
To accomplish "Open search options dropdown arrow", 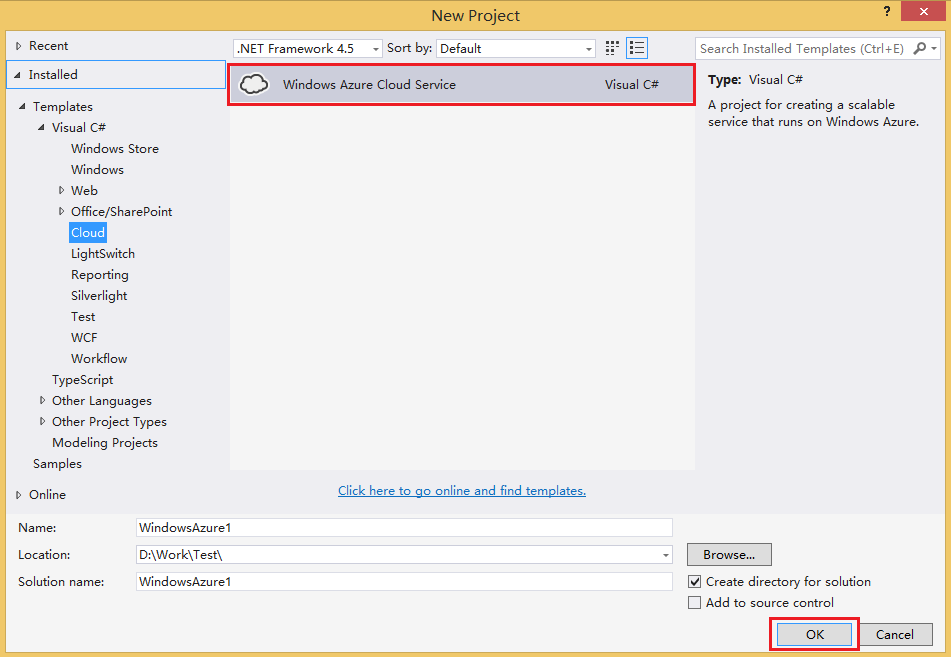I will click(x=935, y=48).
